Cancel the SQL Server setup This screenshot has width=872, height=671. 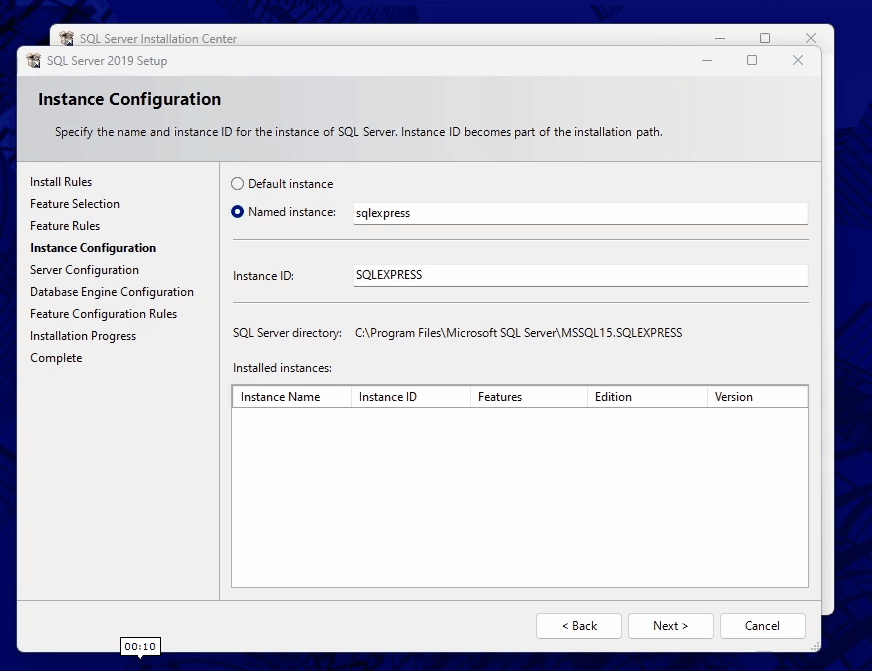click(762, 626)
